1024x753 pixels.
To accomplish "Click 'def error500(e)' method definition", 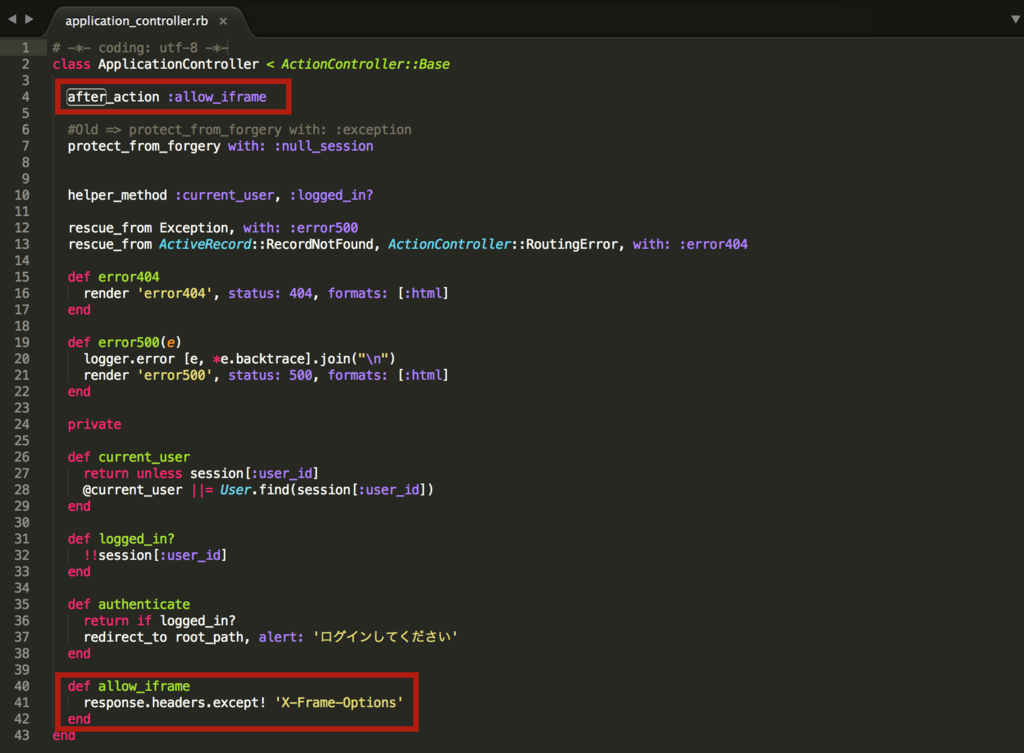I will [125, 342].
